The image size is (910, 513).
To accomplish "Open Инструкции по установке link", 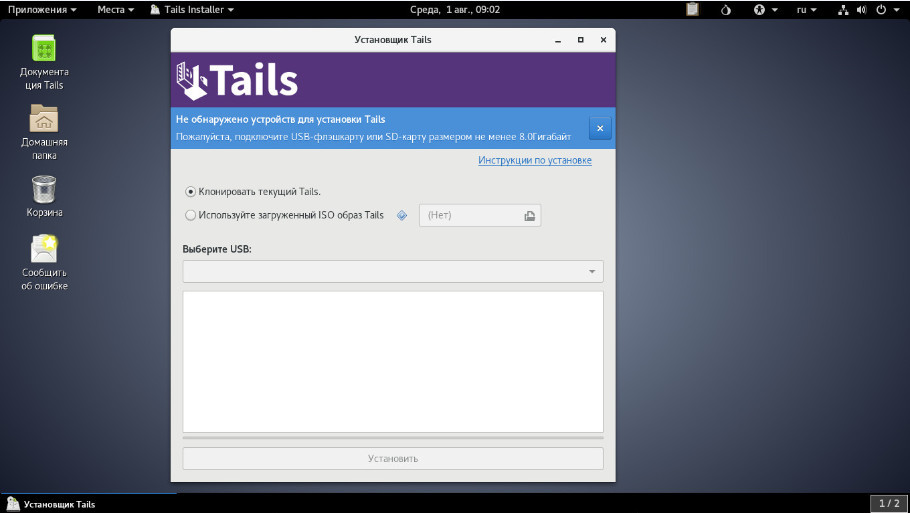I will coord(535,160).
